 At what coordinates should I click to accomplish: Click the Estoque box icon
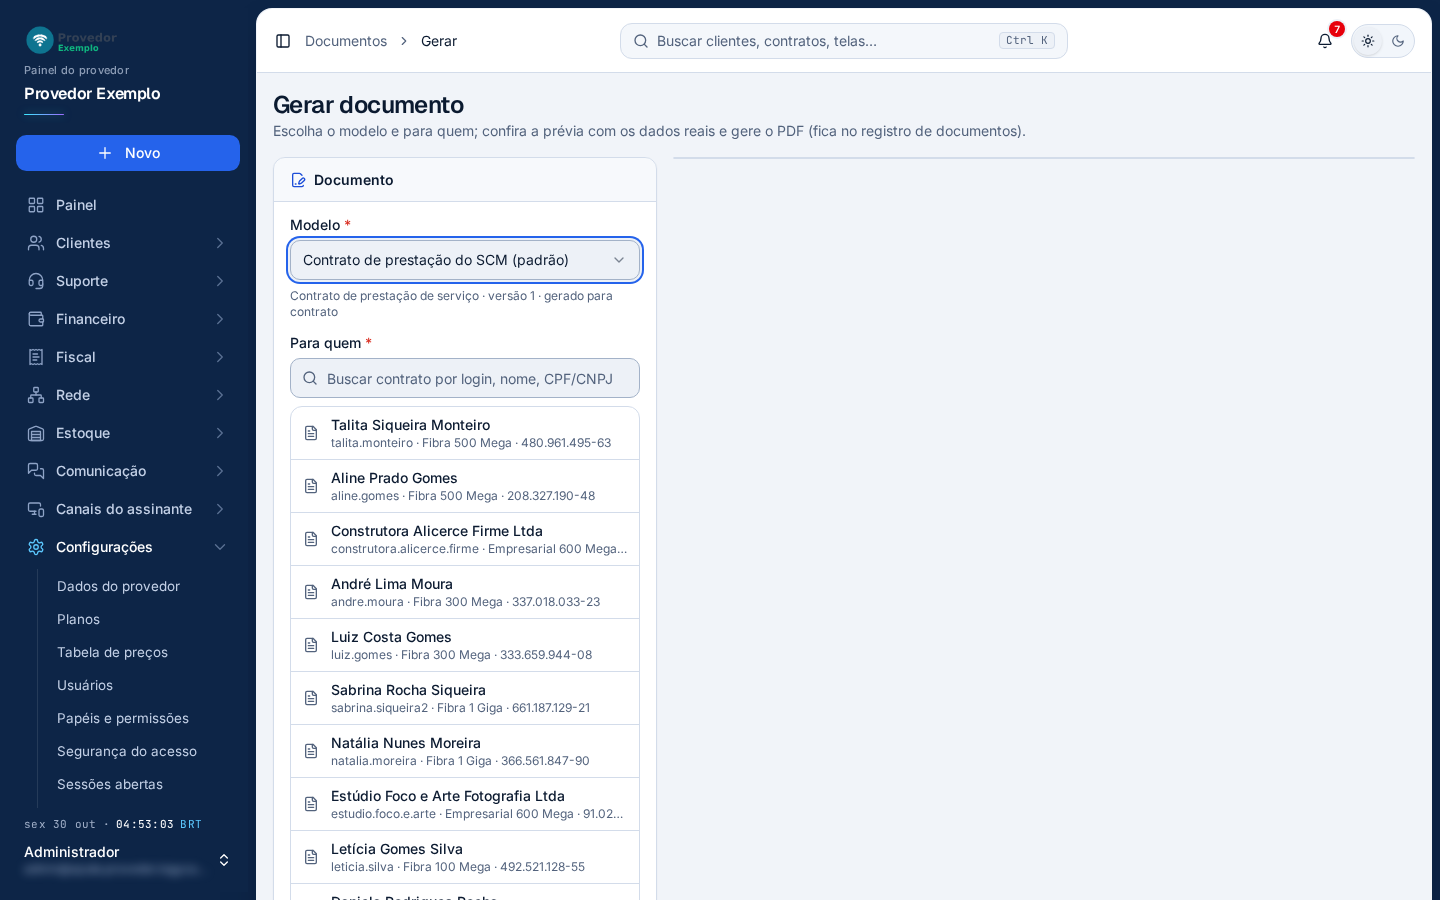[36, 433]
